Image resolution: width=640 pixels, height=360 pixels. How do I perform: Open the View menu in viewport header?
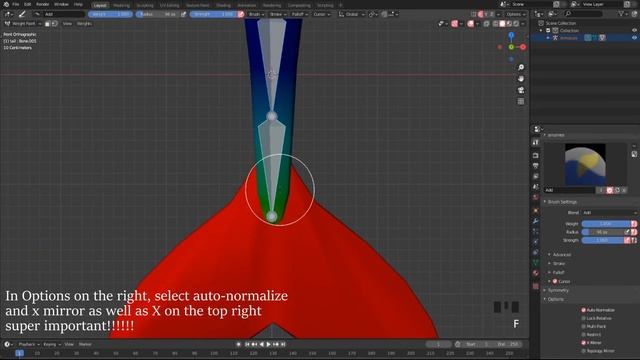(x=67, y=24)
